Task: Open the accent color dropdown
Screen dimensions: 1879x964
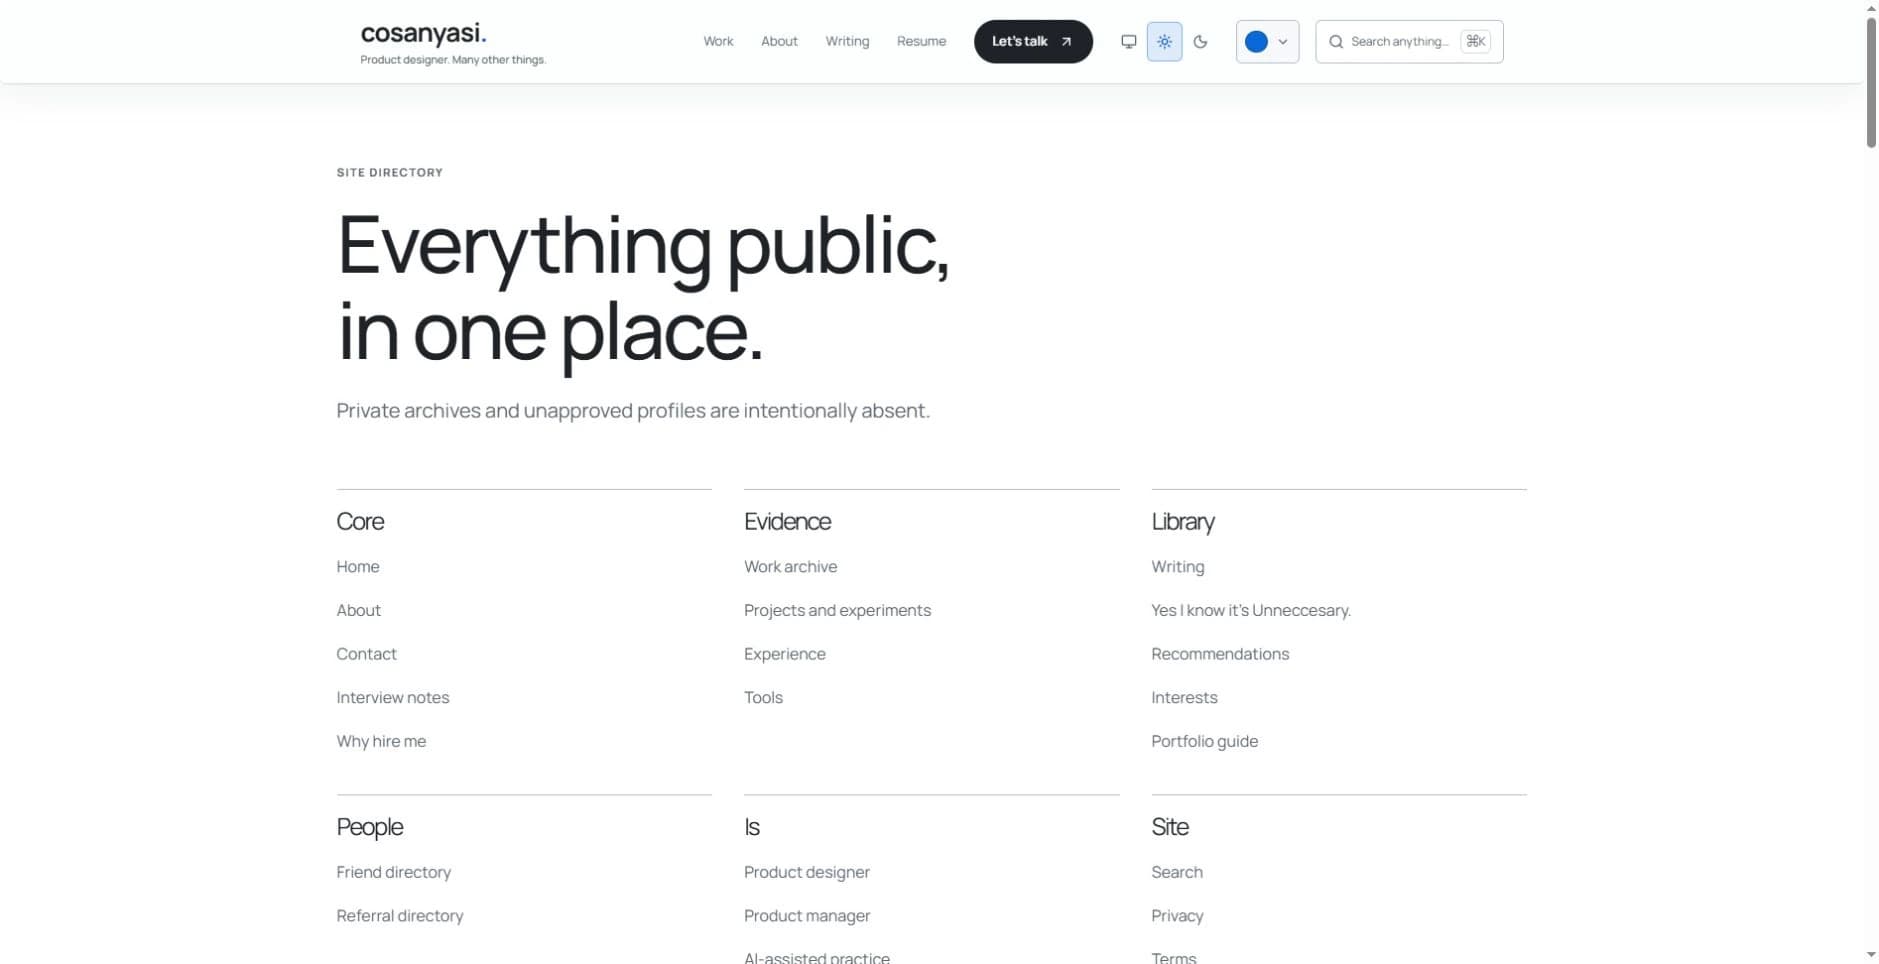Action: (x=1267, y=42)
